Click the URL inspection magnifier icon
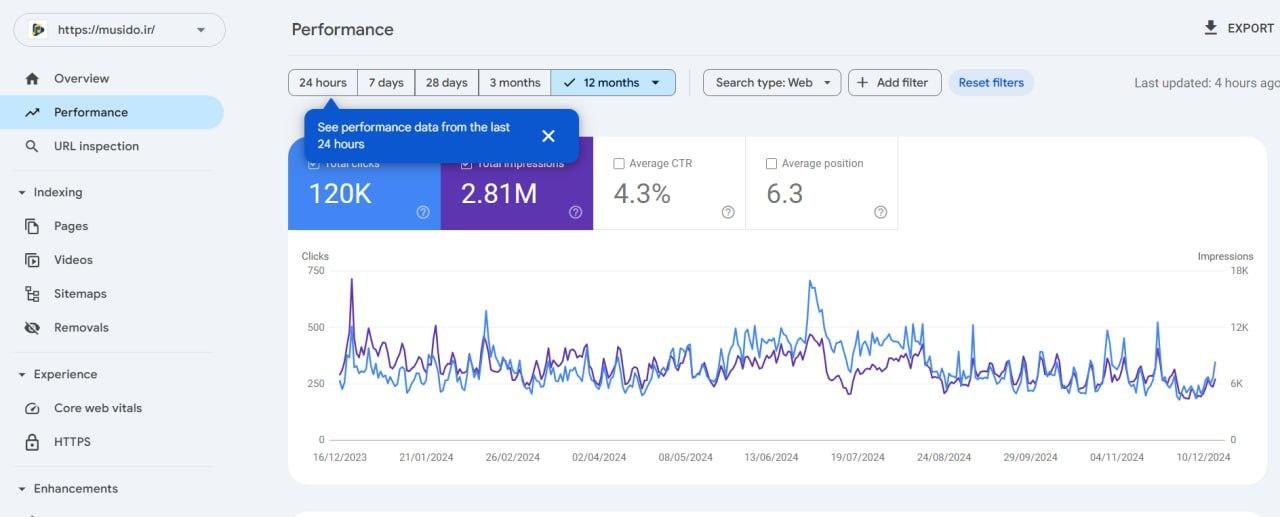Screen dimensions: 1280x517 32,147
